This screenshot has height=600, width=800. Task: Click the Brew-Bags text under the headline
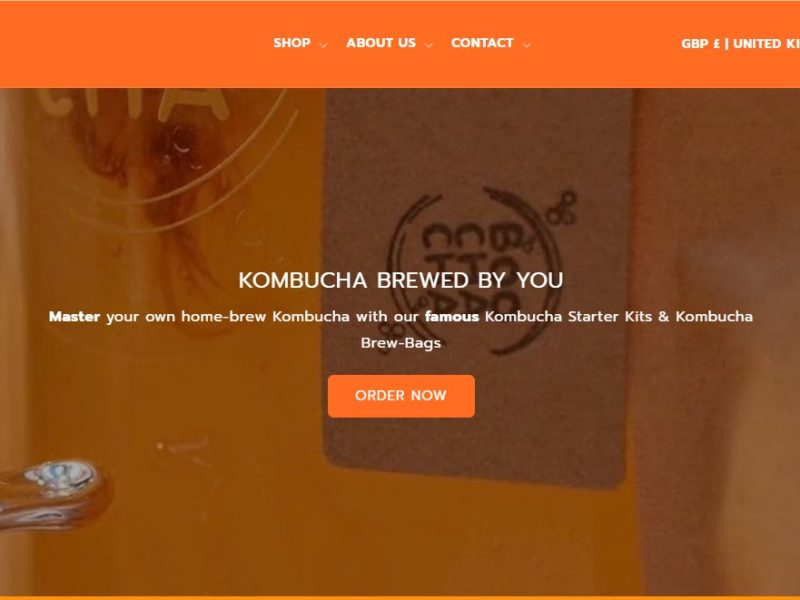(401, 343)
